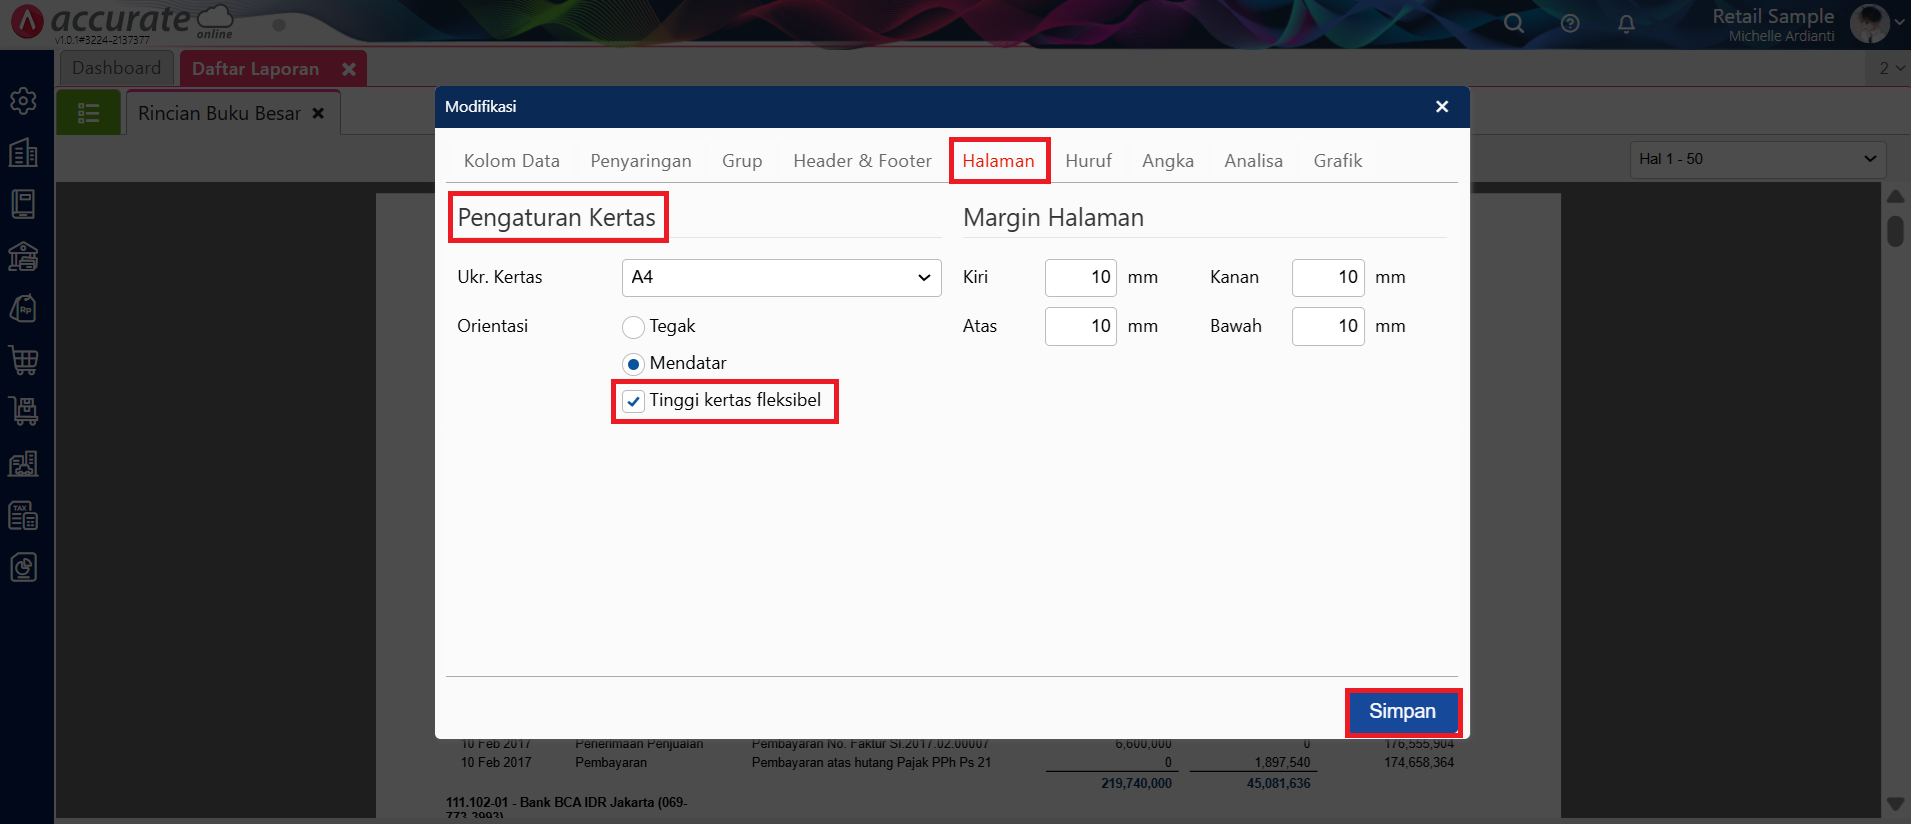Click the Kiri margin input field
The width and height of the screenshot is (1919, 824).
tap(1080, 278)
